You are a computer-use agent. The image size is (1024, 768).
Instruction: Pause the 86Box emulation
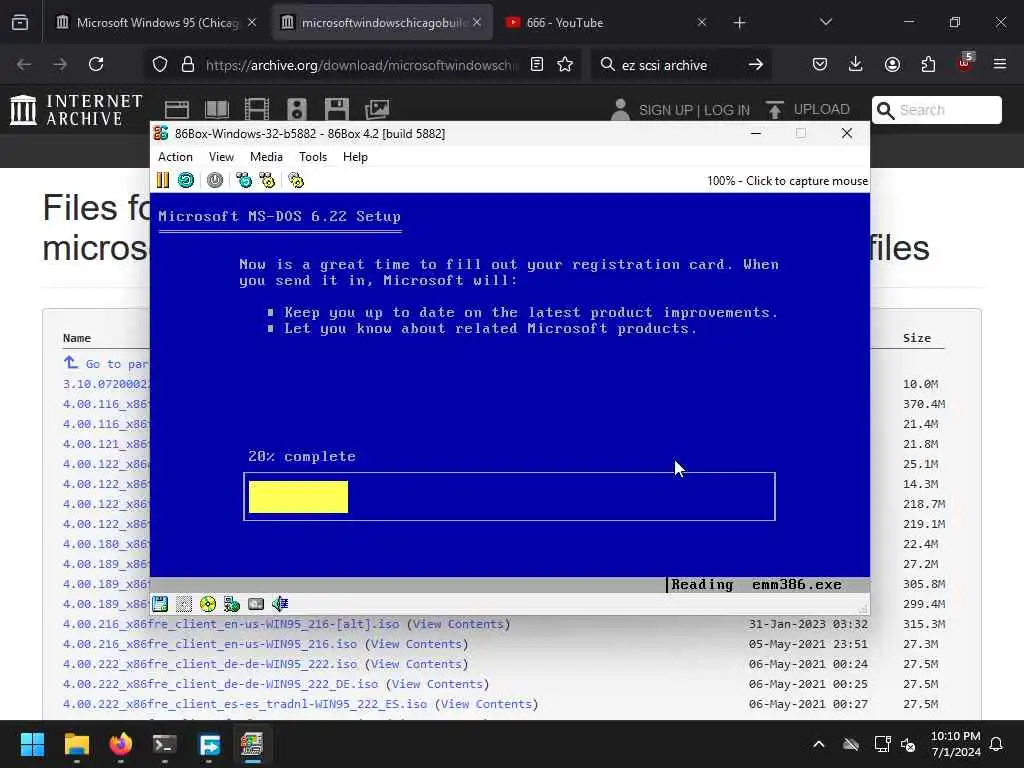pyautogui.click(x=163, y=180)
